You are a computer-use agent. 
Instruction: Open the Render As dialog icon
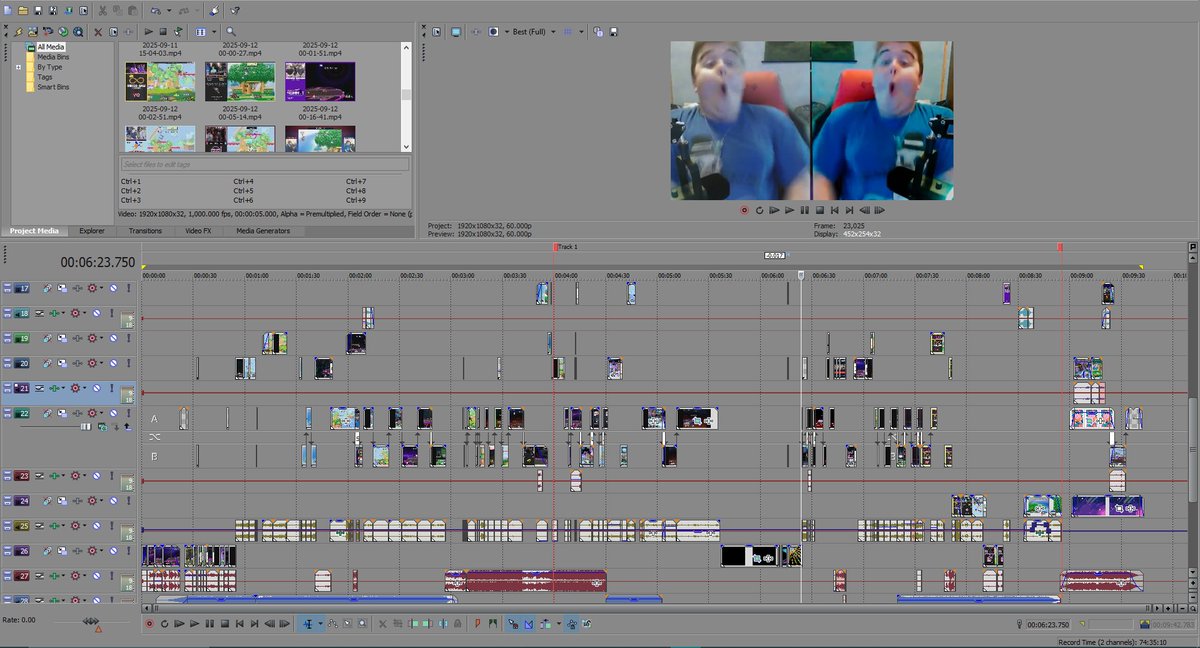[68, 10]
